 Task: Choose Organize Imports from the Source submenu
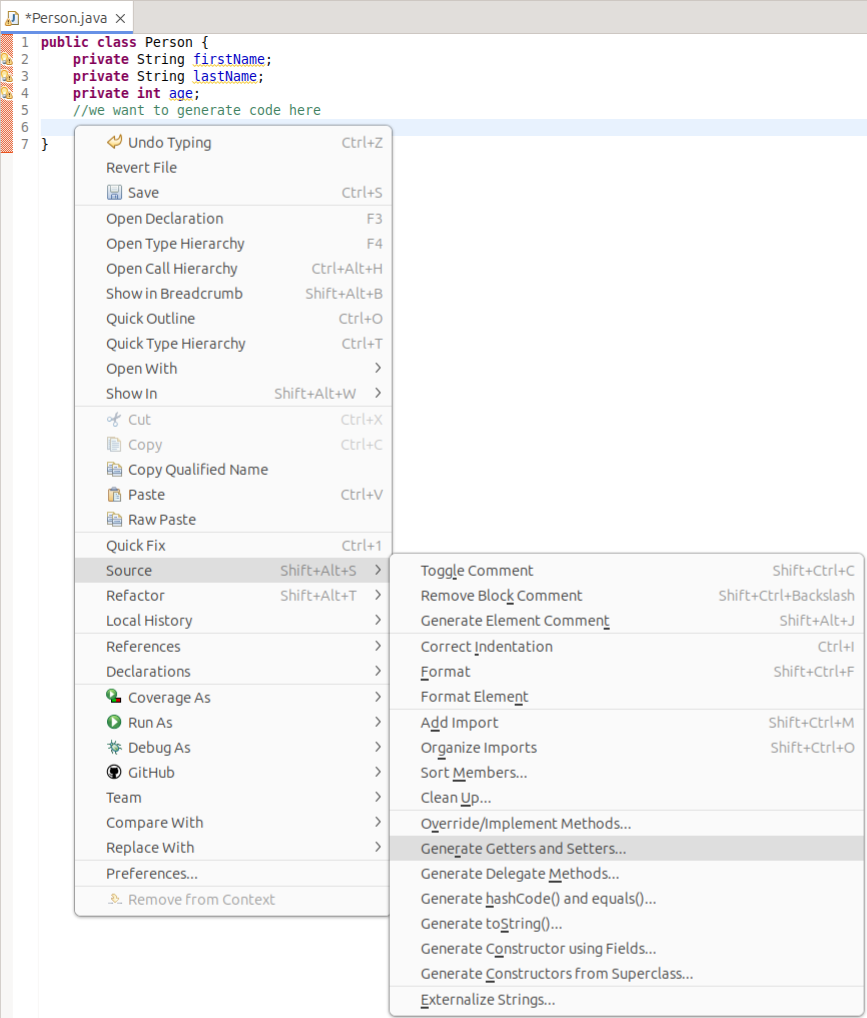tap(479, 747)
